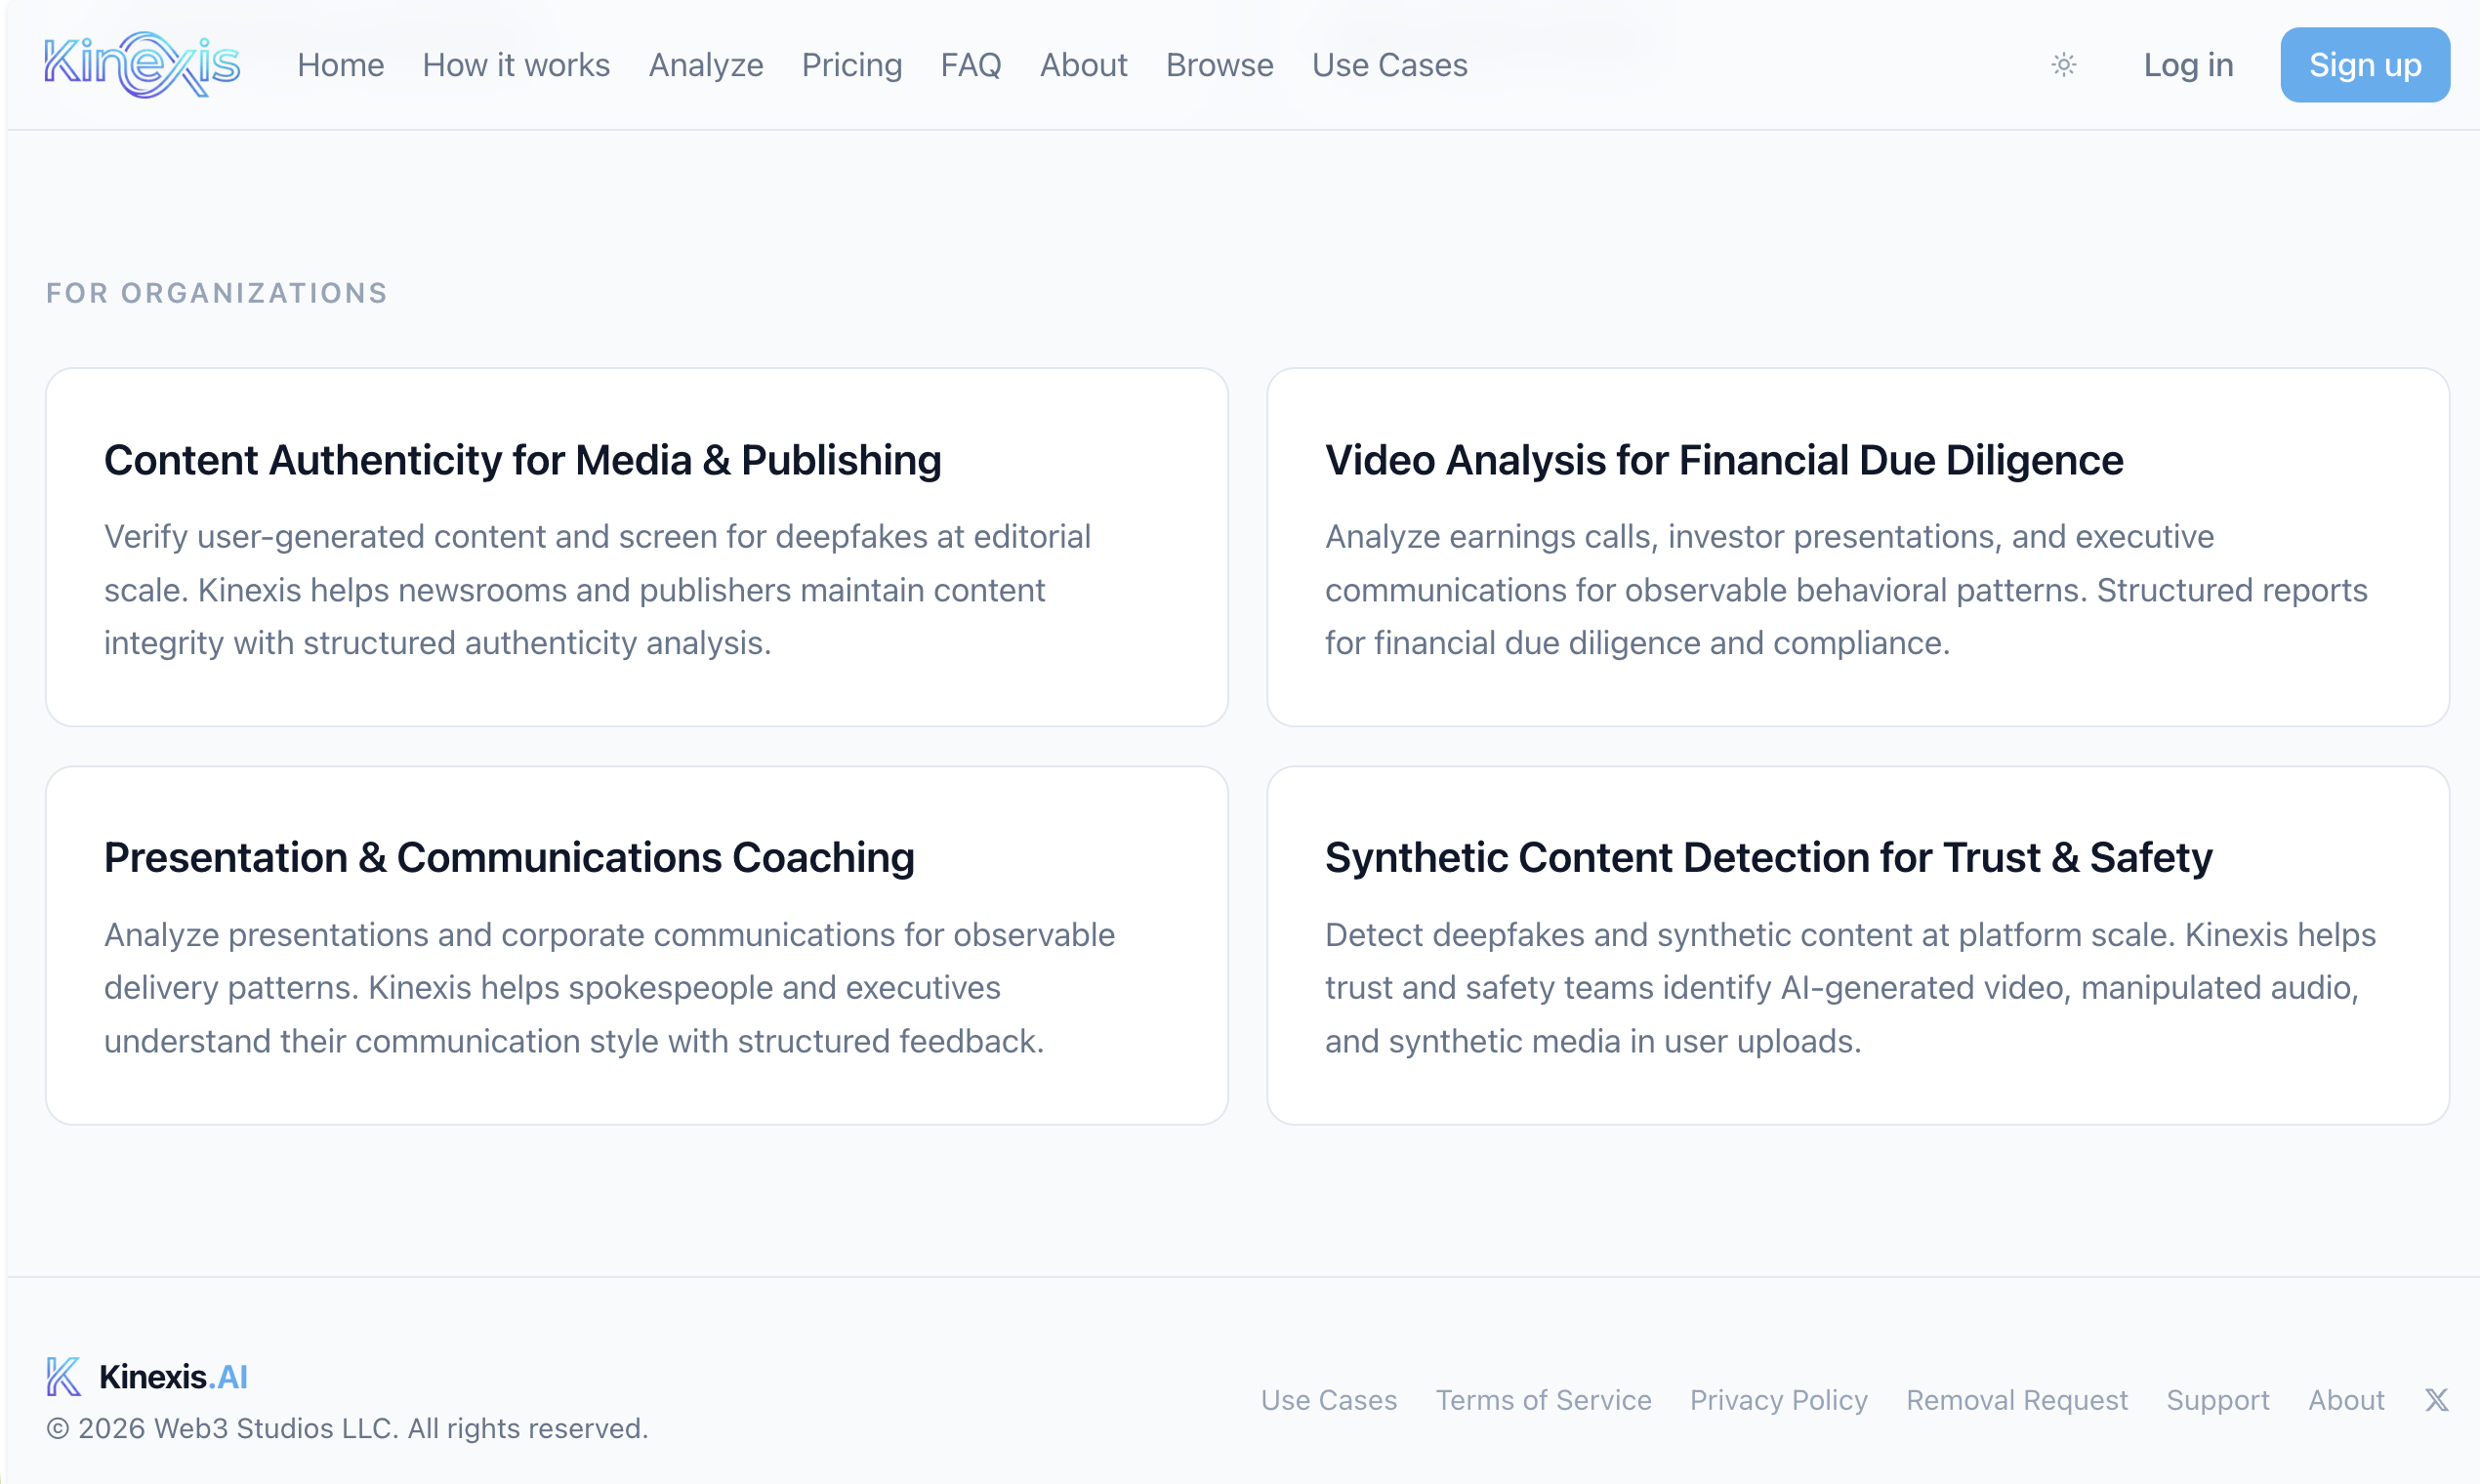Open the Support link in the footer
Screen dimensions: 2480x1484
click(2219, 1399)
